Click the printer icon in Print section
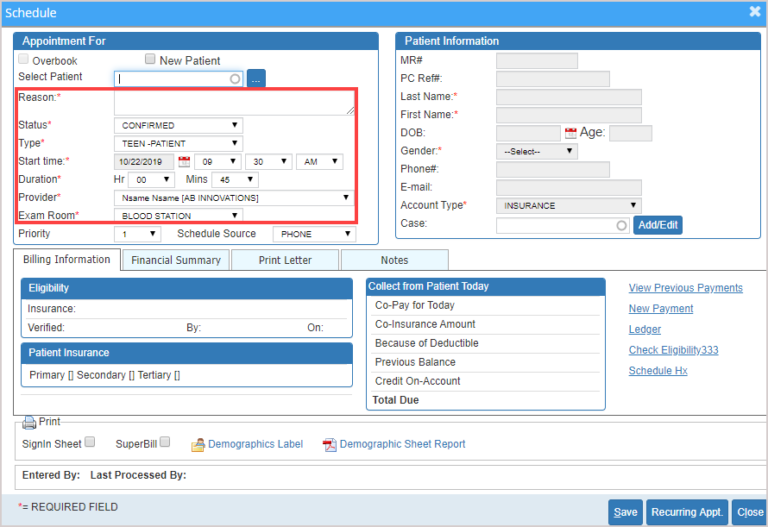 tap(29, 422)
